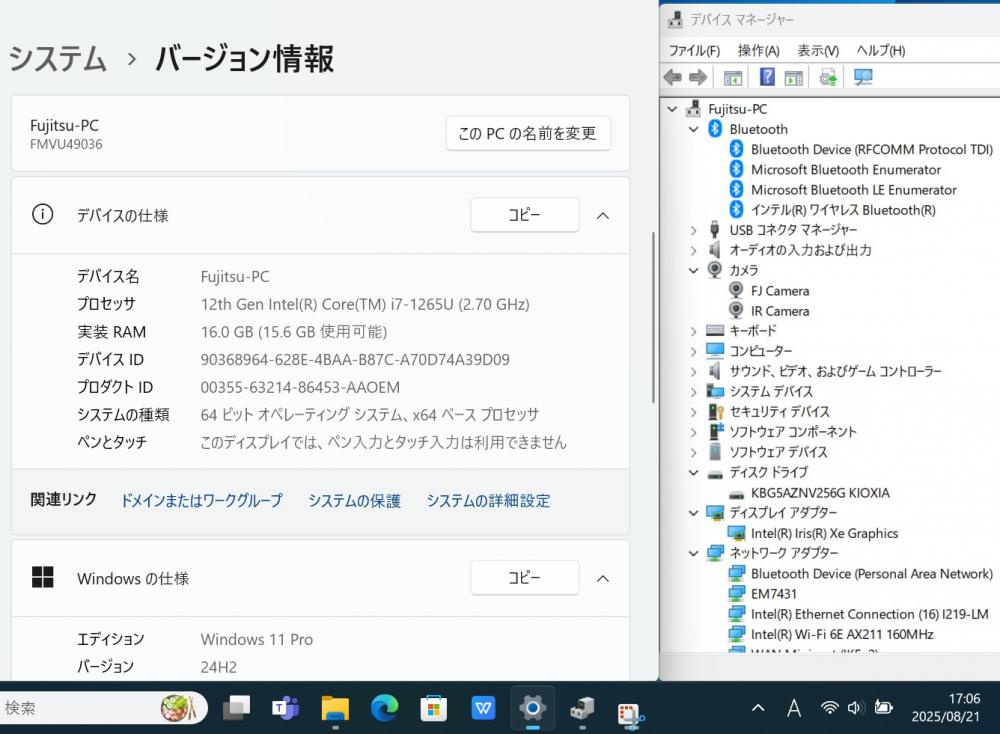Collapse the カメラ category
Viewport: 1000px width, 734px height.
pos(694,270)
